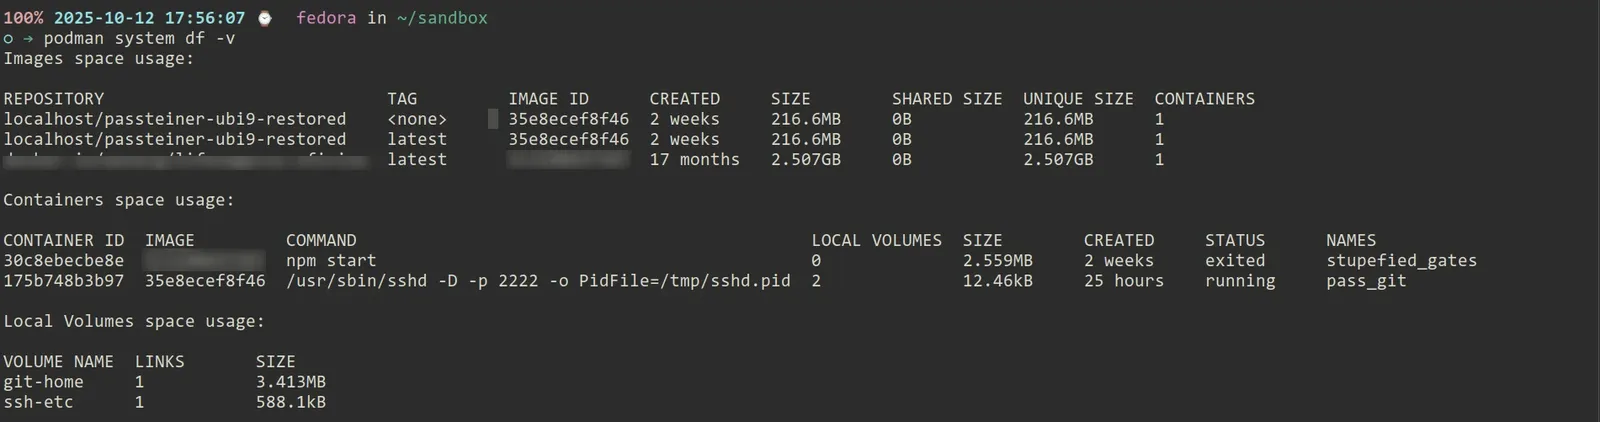
Task: Click the '17 months' created value
Action: (694, 159)
